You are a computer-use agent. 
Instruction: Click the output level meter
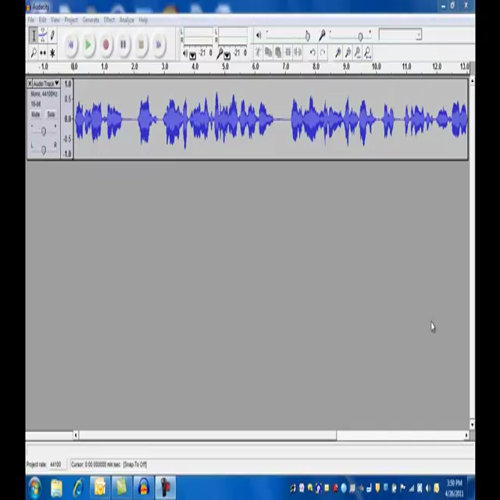coord(198,36)
